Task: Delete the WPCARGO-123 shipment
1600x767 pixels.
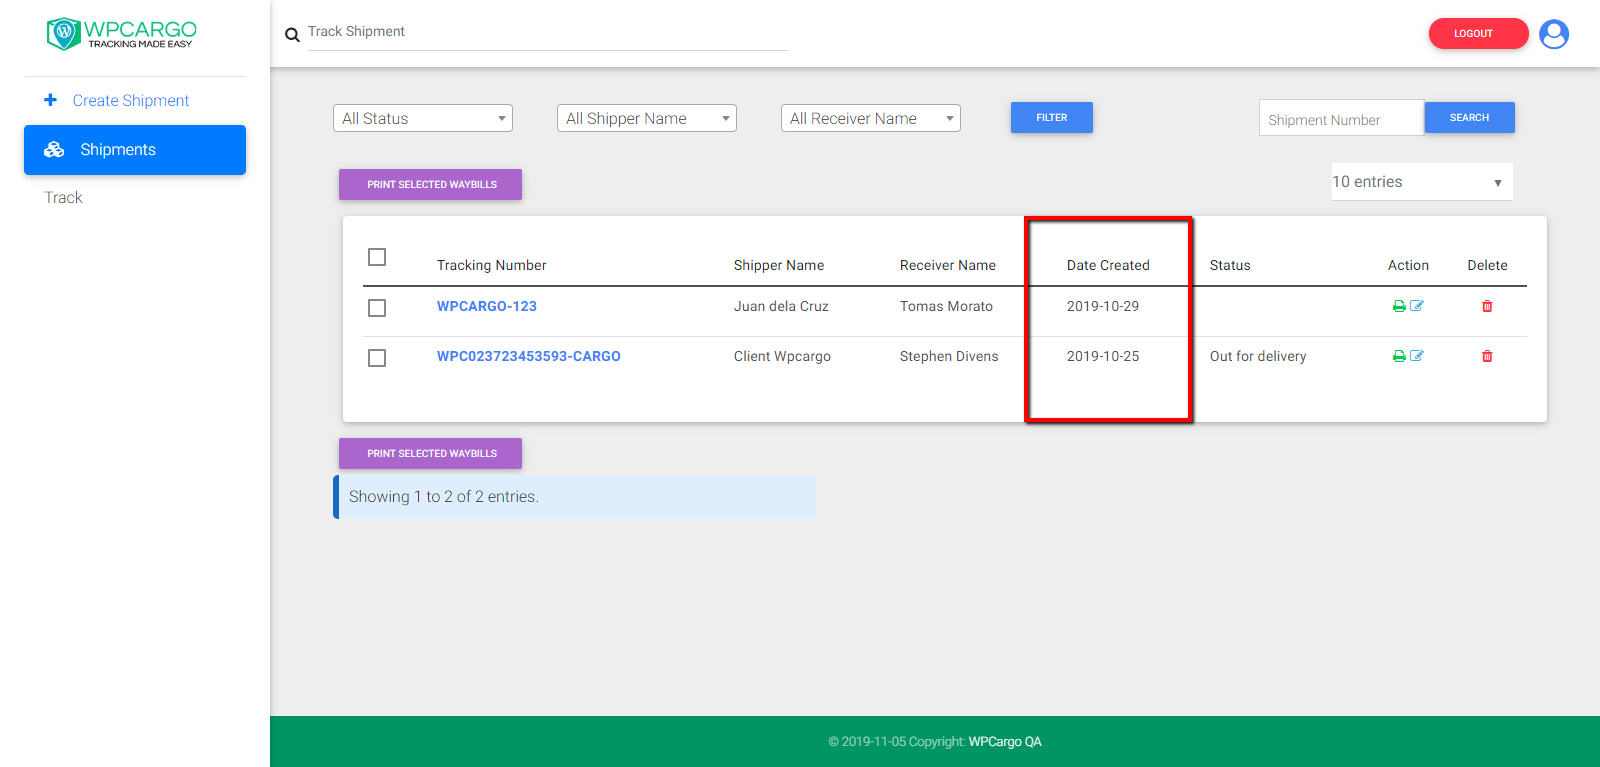Action: coord(1487,306)
